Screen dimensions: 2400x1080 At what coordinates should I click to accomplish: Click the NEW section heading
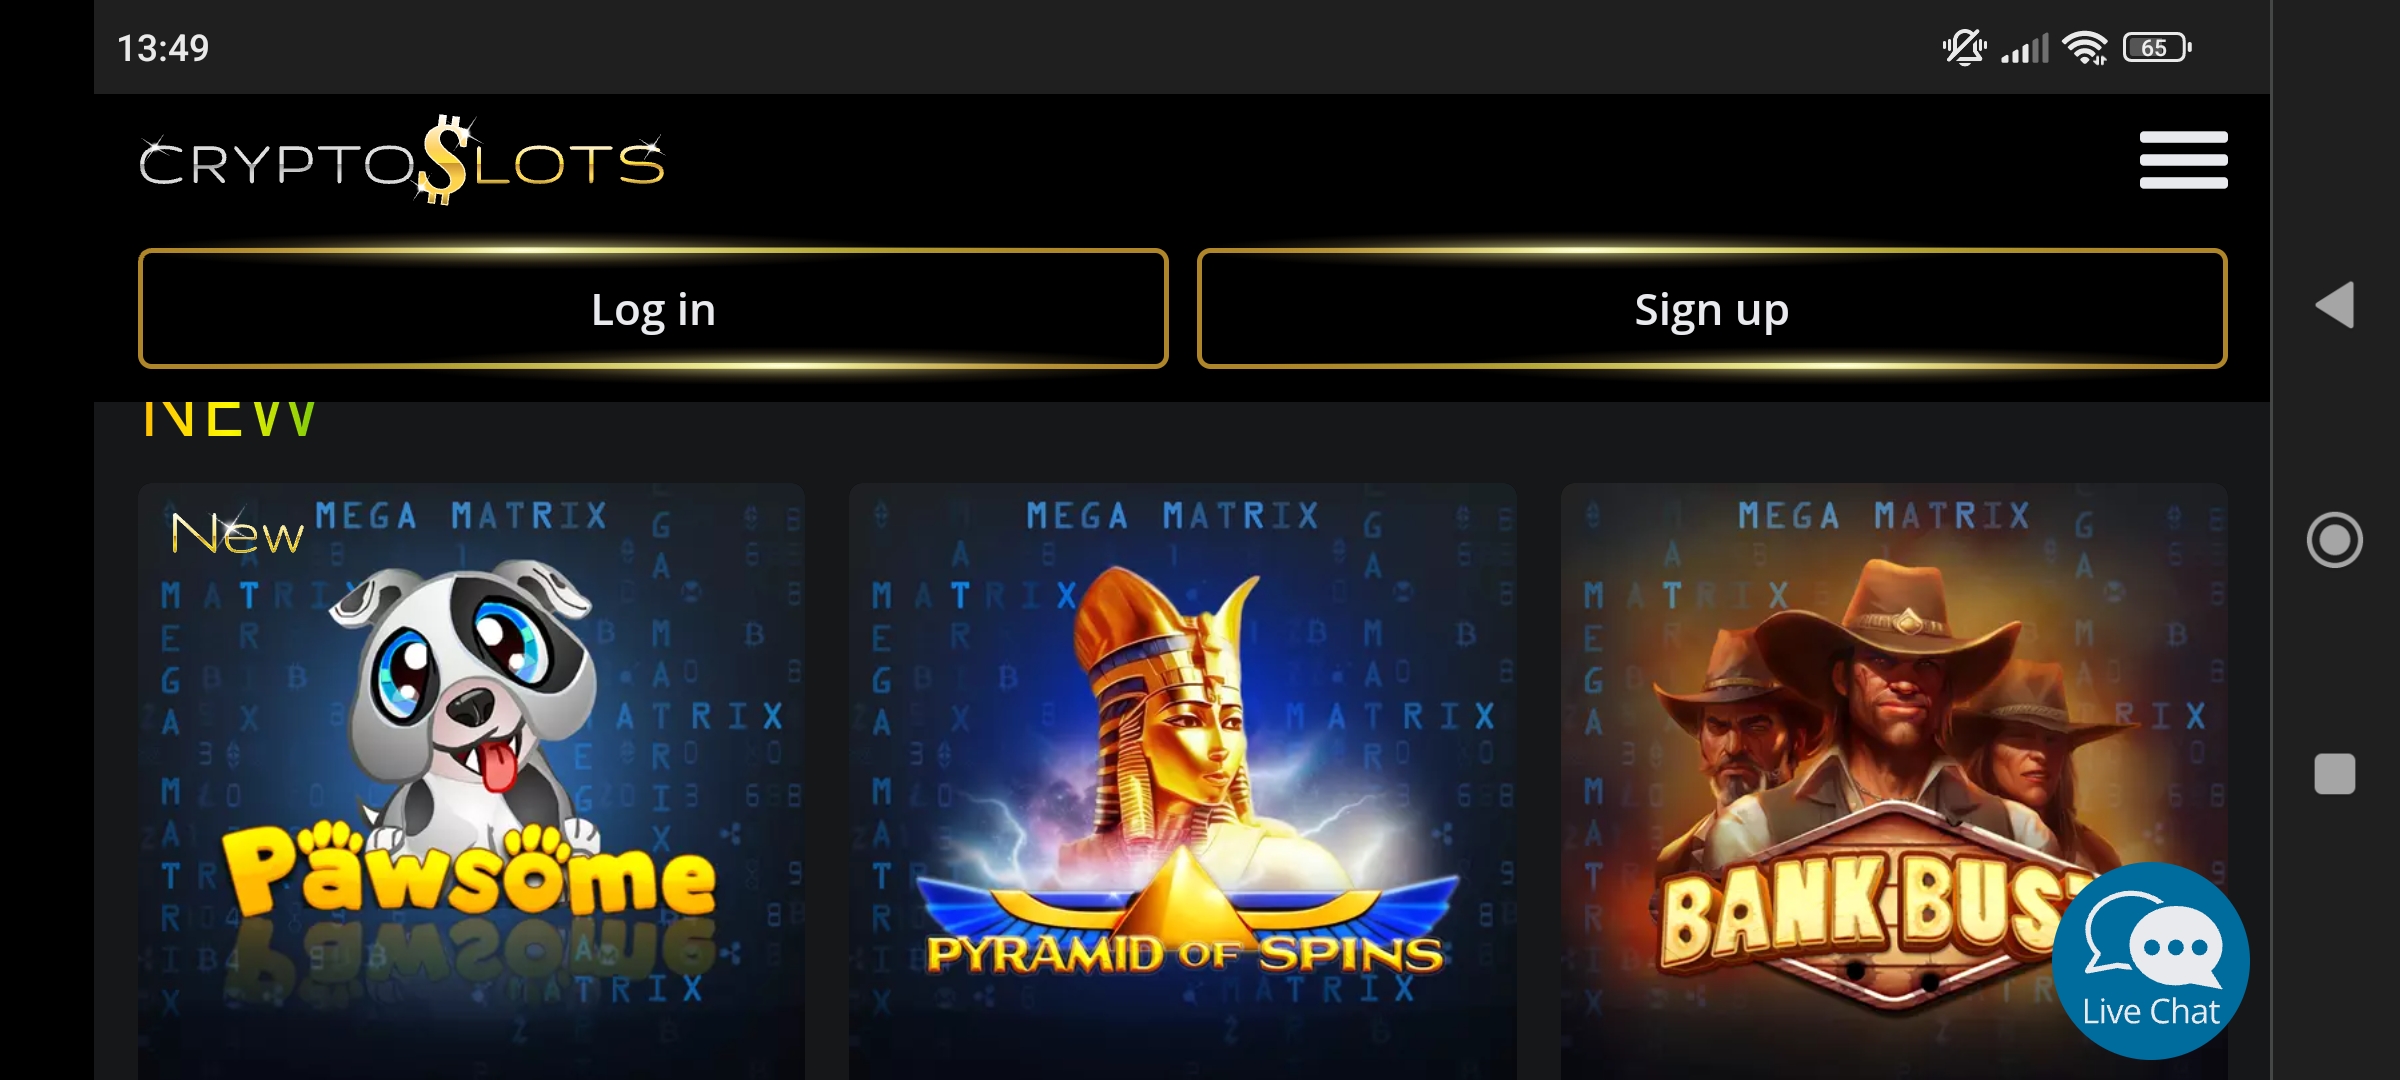(x=229, y=420)
